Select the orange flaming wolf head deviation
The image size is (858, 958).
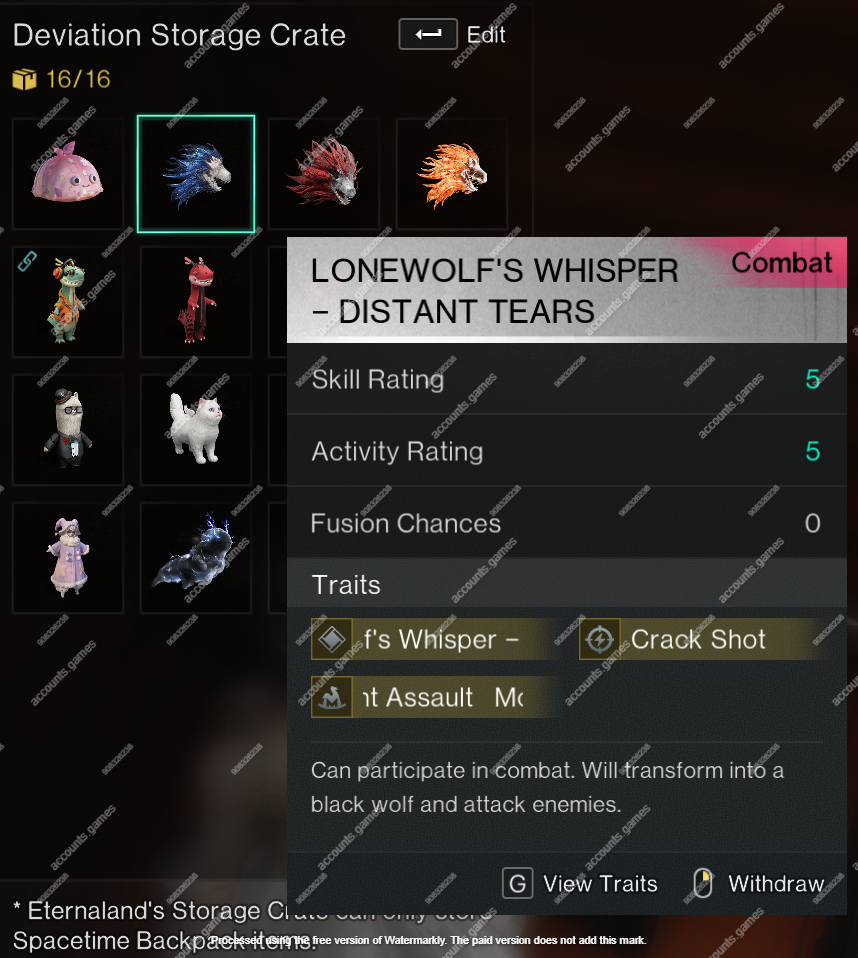[x=452, y=174]
